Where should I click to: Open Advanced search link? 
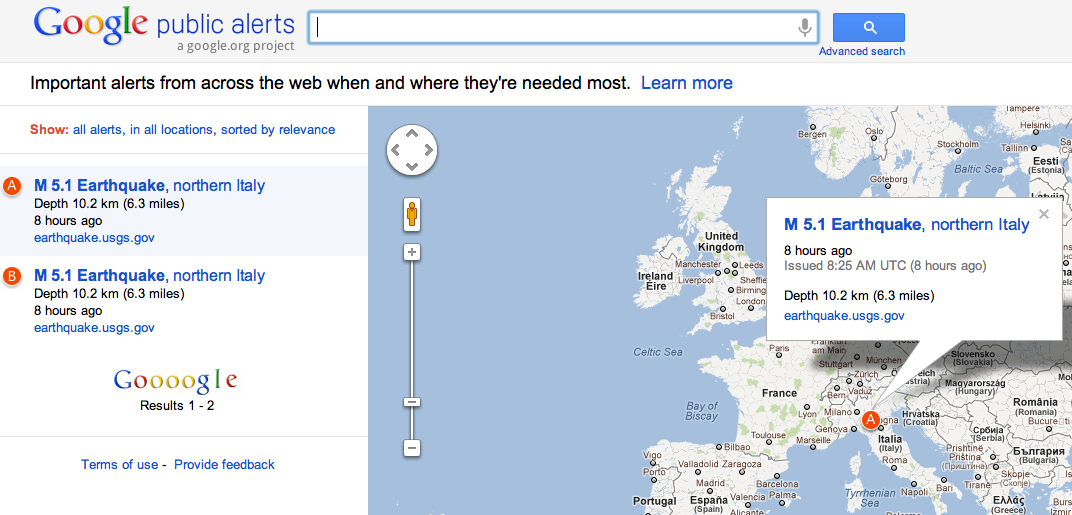[861, 51]
